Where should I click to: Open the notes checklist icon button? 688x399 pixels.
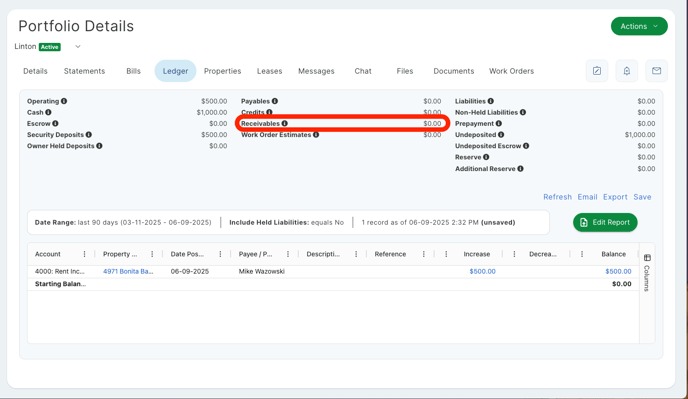(597, 71)
